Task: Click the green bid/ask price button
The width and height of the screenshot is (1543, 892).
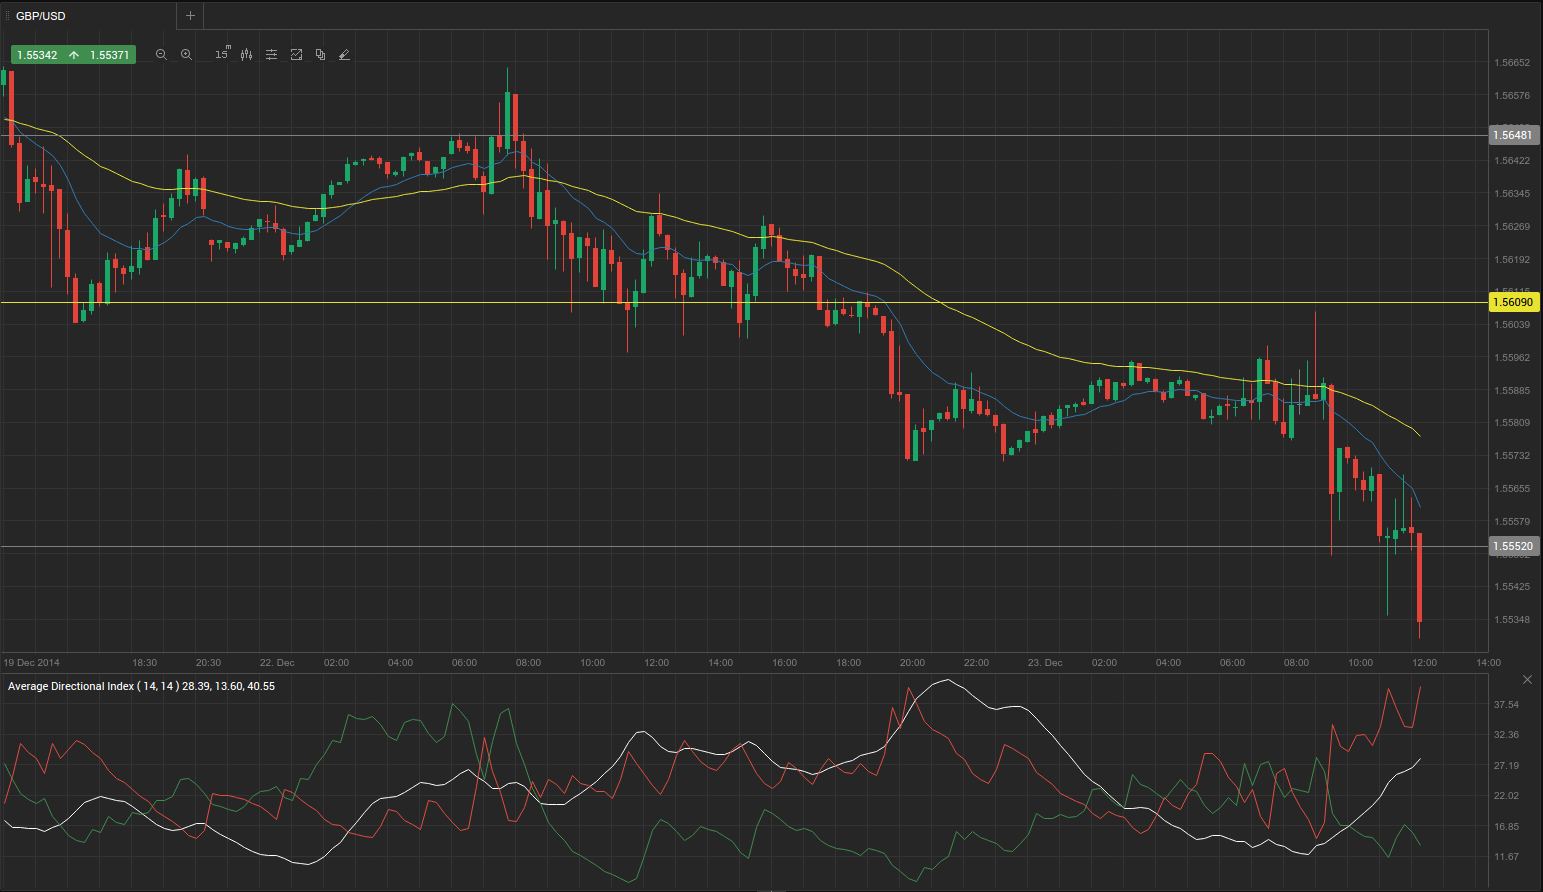Action: [72, 55]
